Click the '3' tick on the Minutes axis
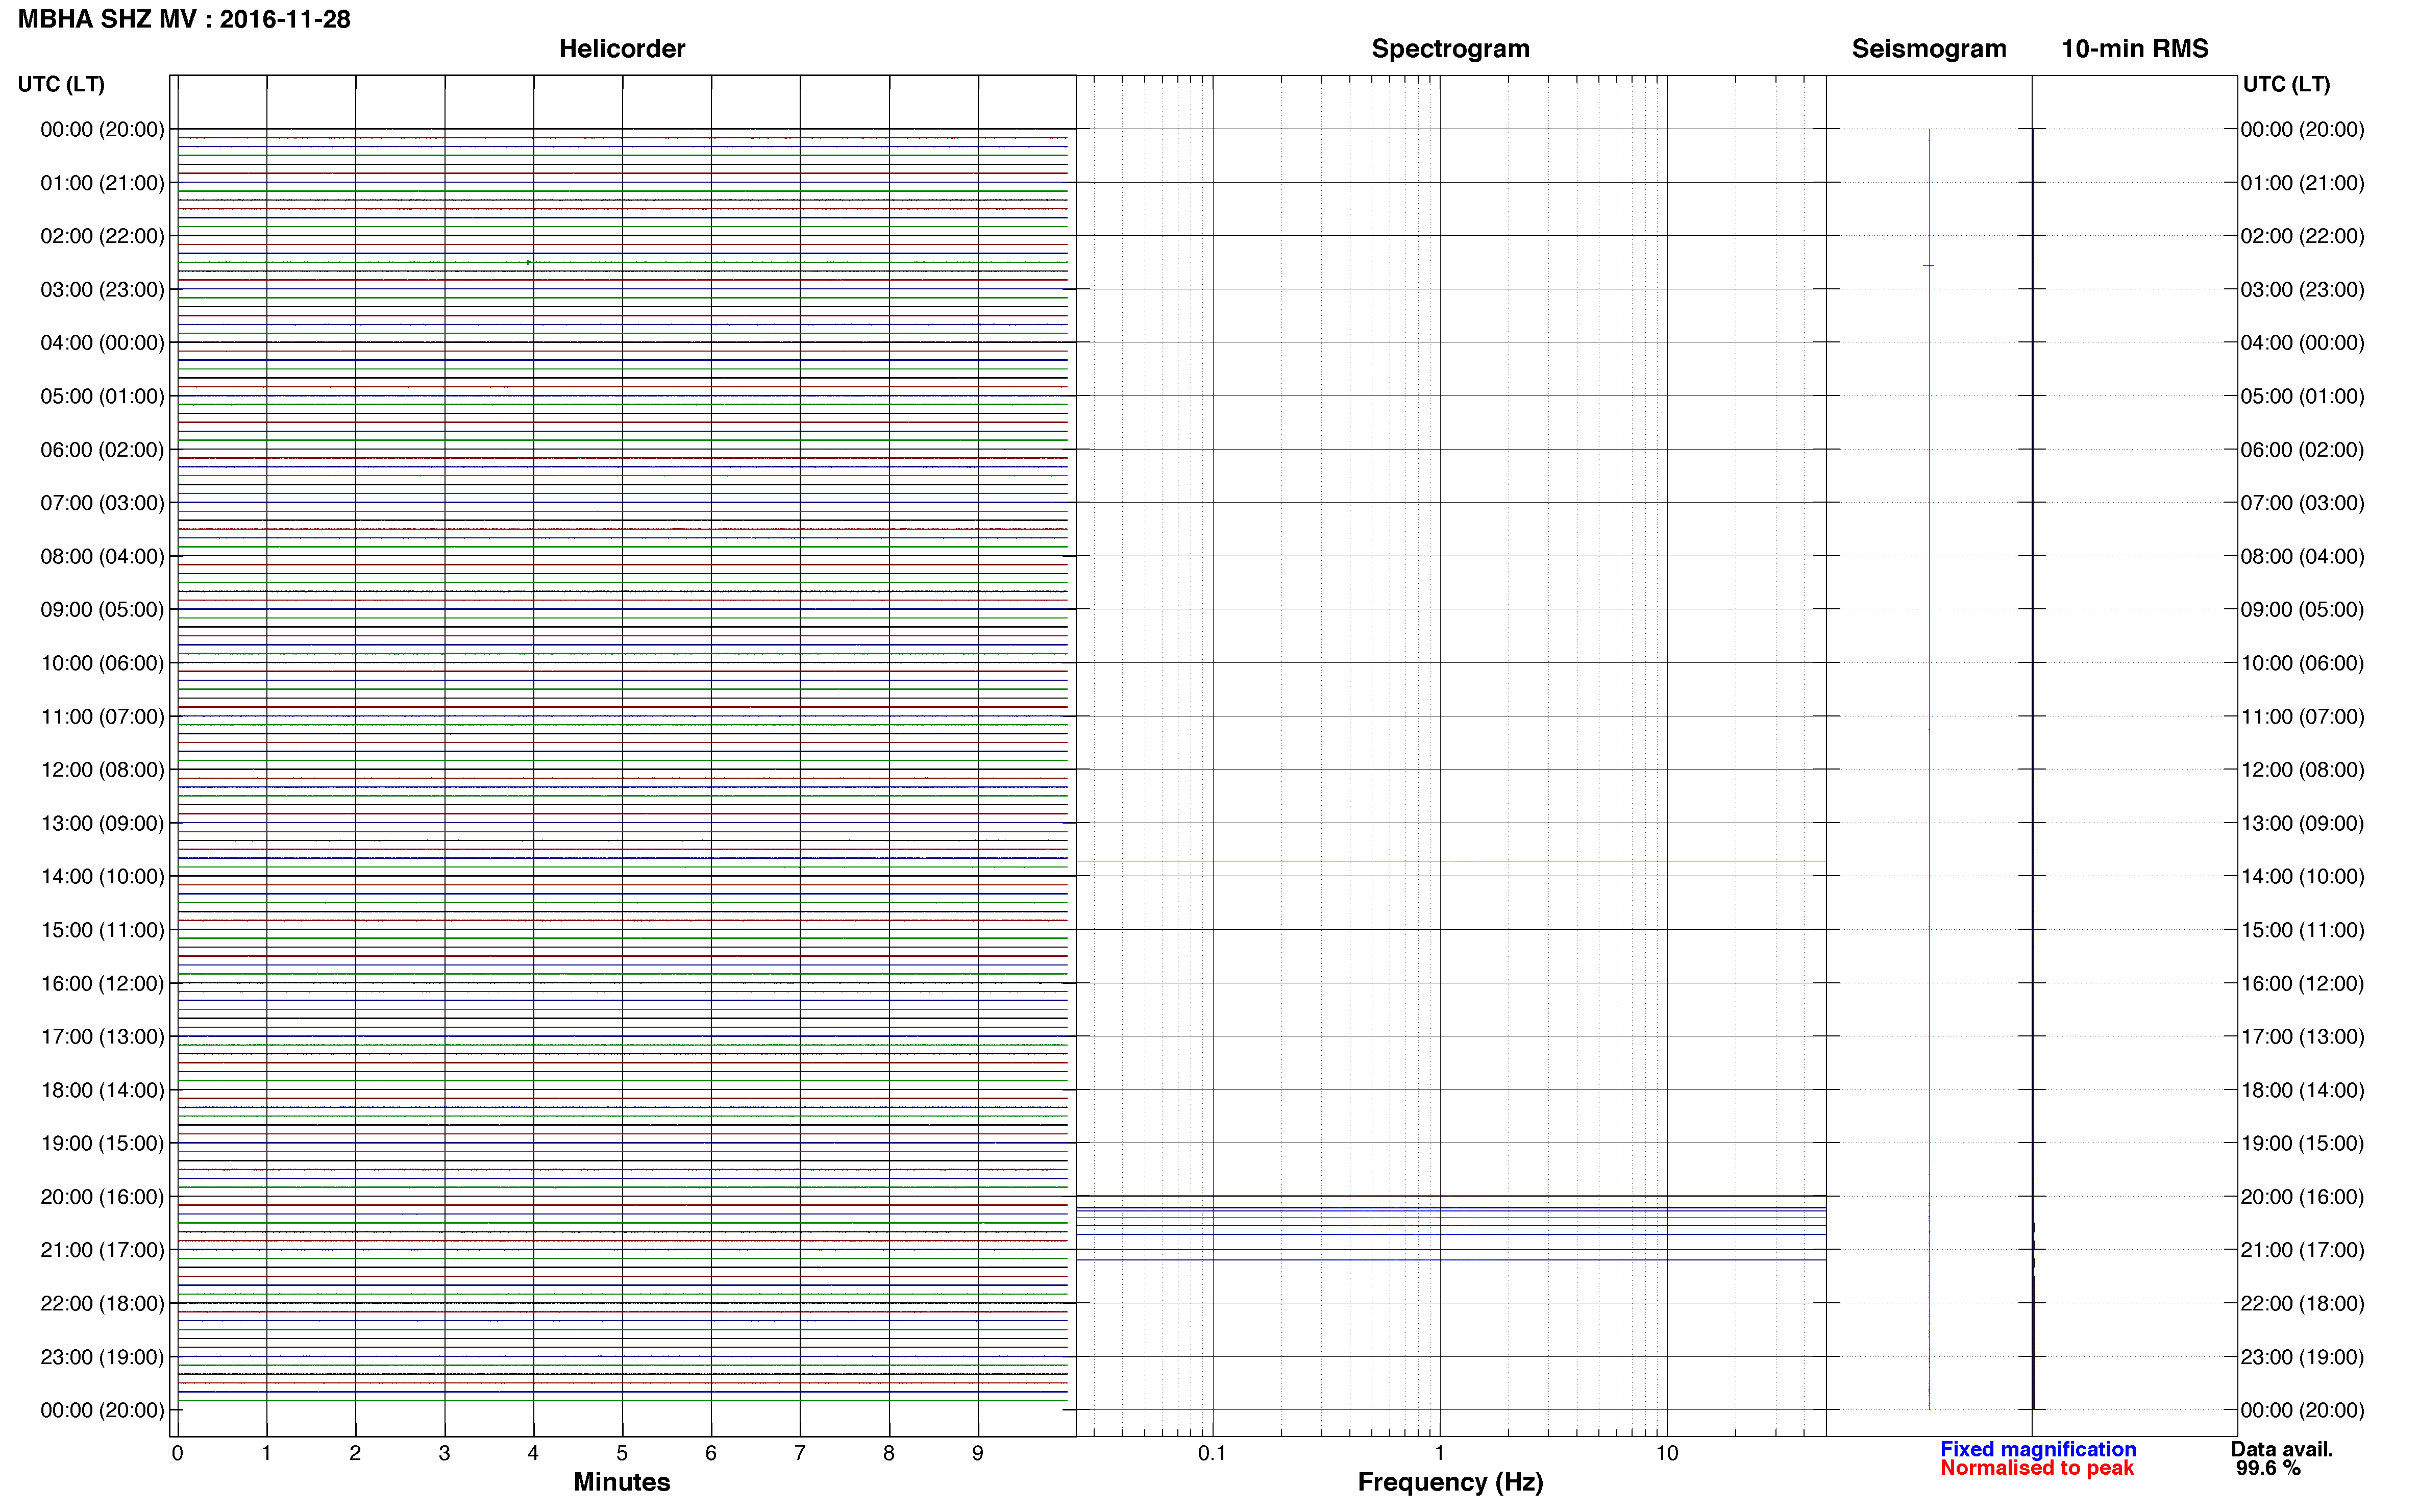The width and height of the screenshot is (2419, 1512). click(x=444, y=1453)
